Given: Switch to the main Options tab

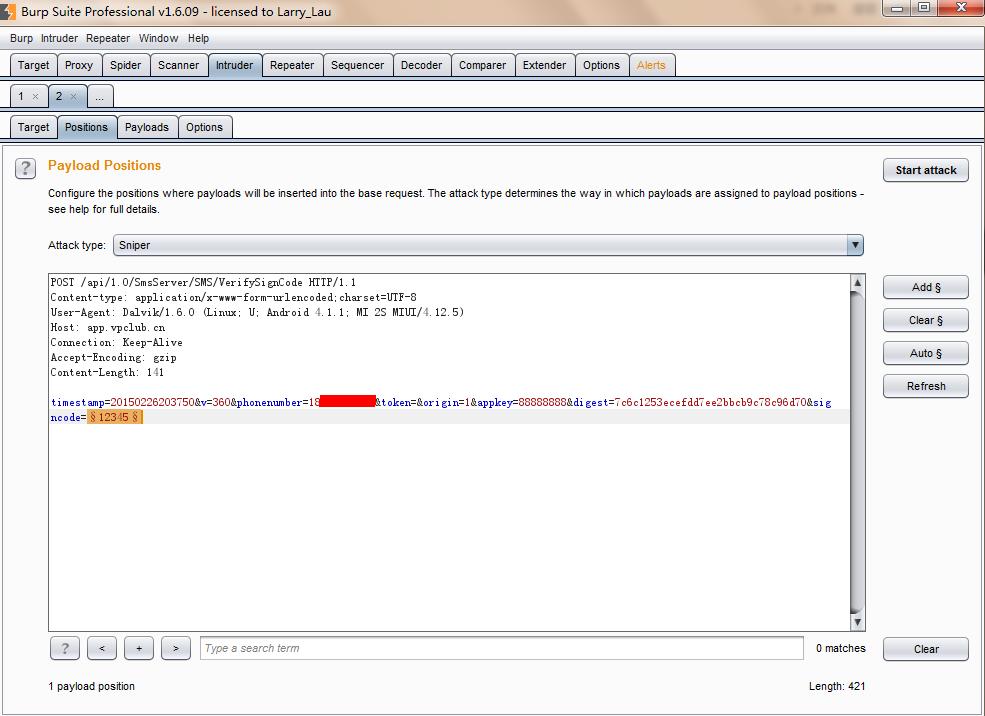Looking at the screenshot, I should click(x=601, y=65).
